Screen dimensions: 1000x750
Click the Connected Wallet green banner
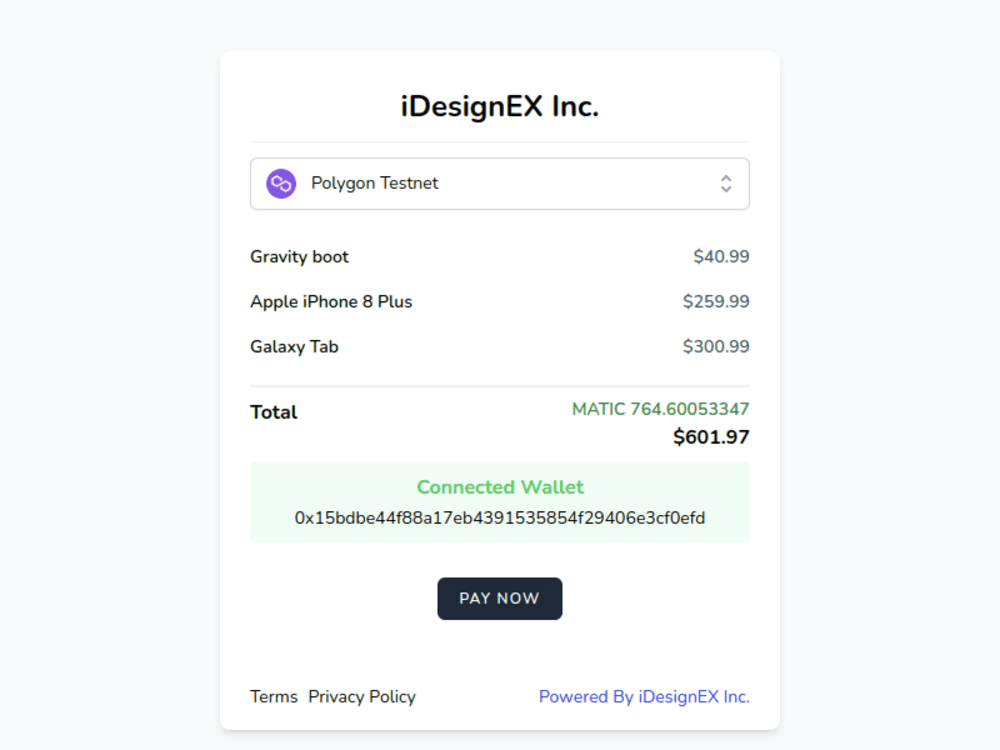click(500, 487)
